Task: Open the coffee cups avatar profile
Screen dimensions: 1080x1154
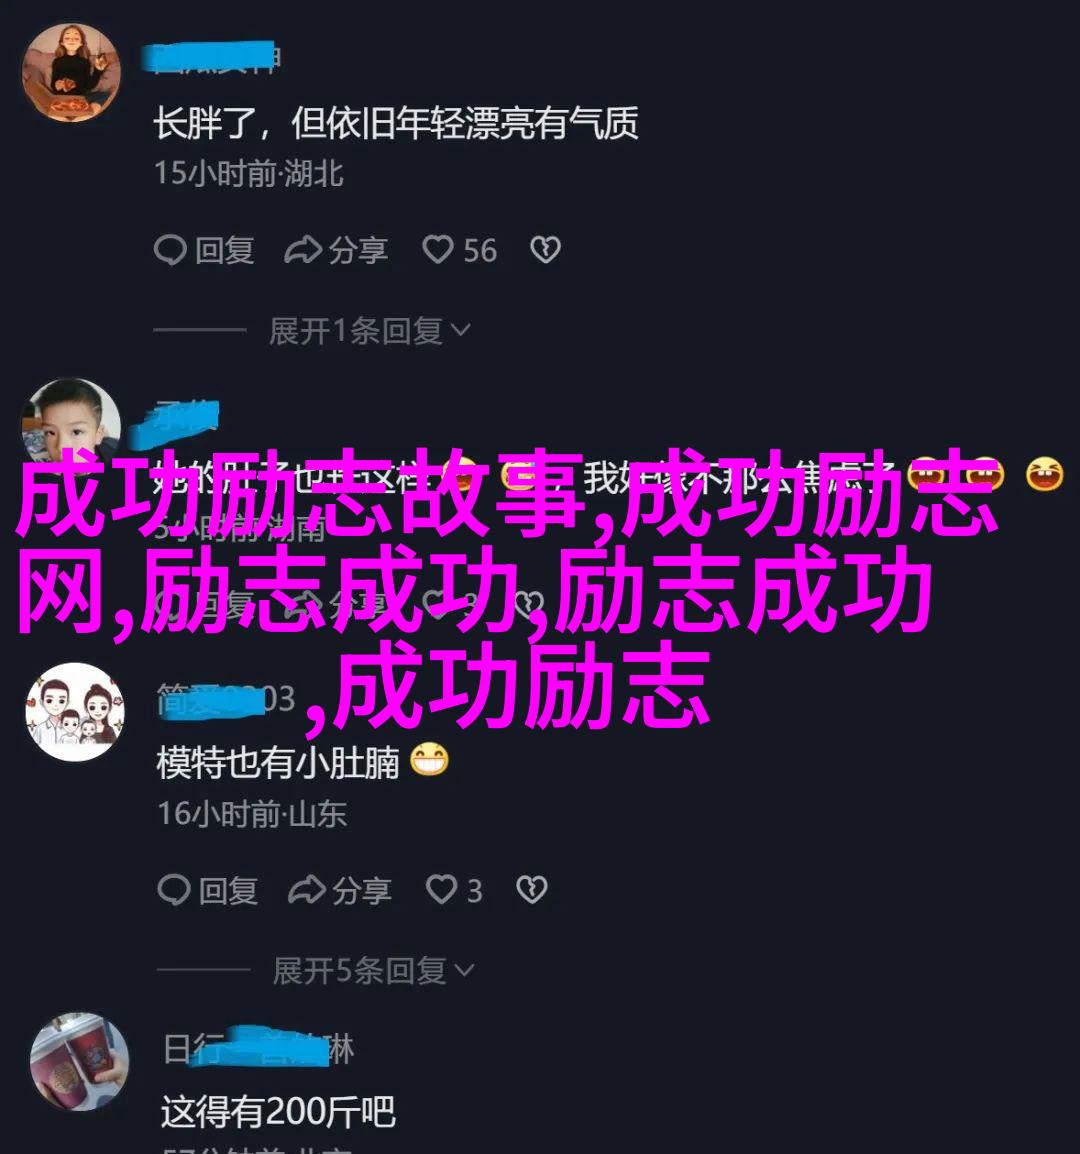Action: (x=80, y=1061)
